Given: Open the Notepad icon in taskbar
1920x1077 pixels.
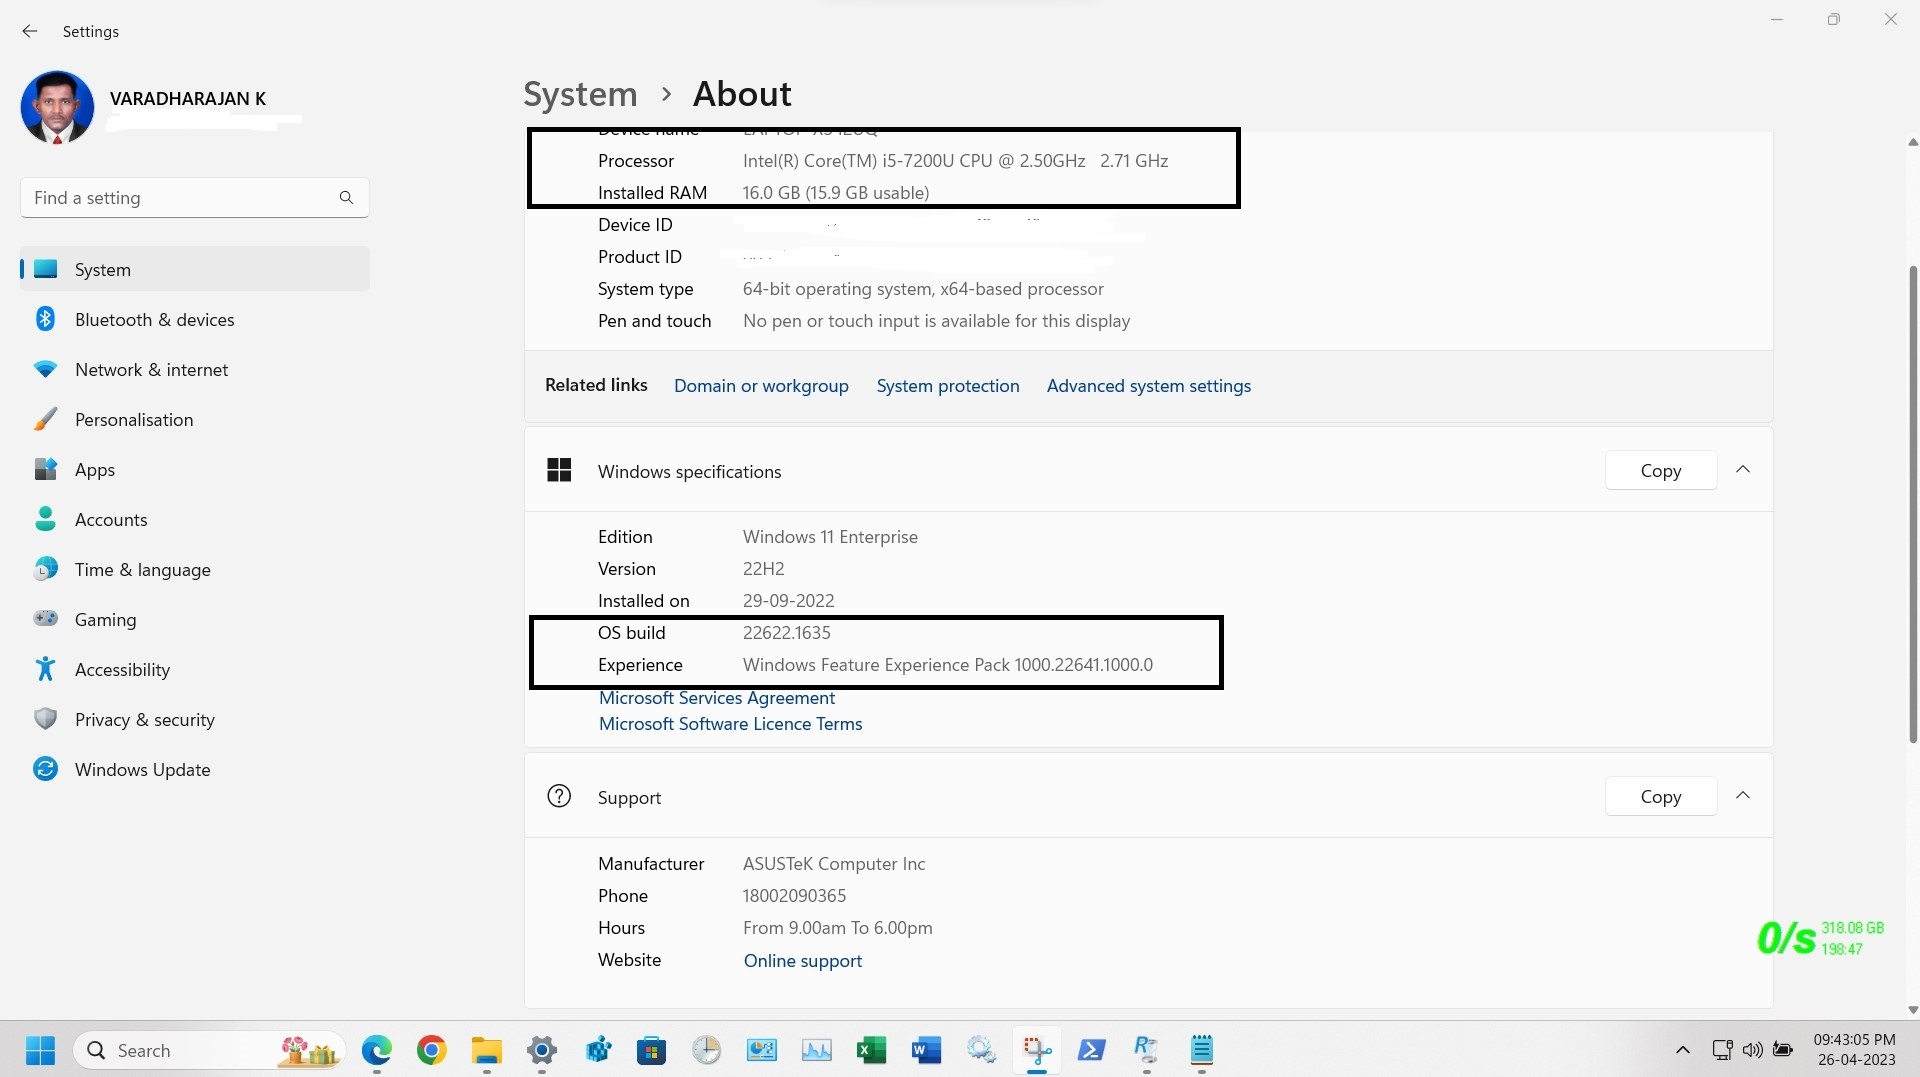Looking at the screenshot, I should (1202, 1050).
